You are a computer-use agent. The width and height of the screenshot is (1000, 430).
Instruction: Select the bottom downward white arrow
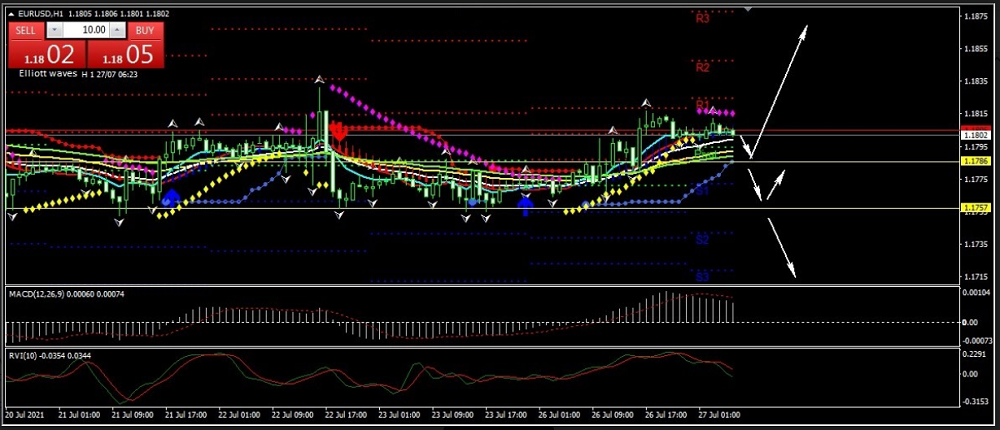coord(783,247)
